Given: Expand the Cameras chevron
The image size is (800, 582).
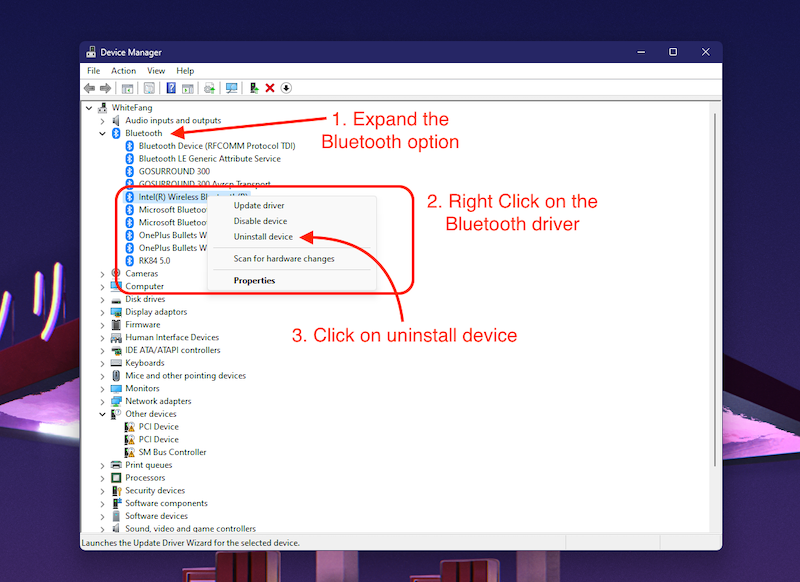Looking at the screenshot, I should (103, 274).
